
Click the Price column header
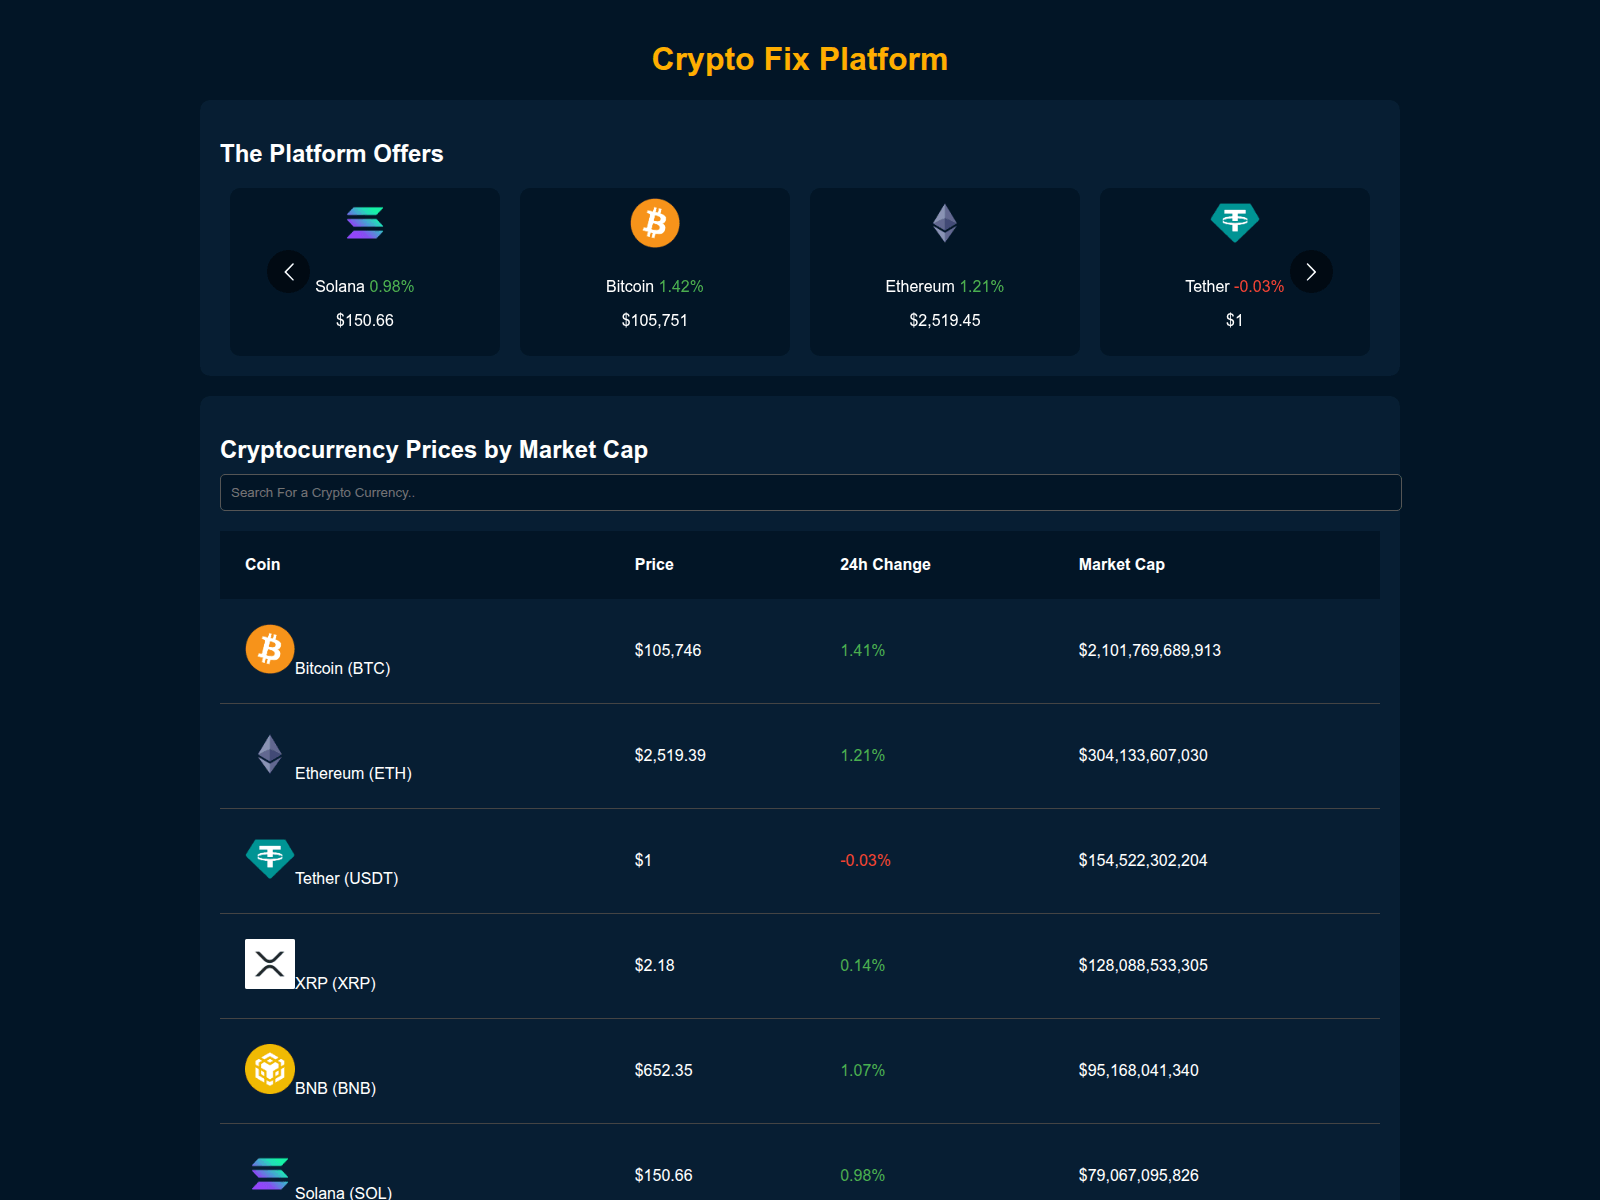[654, 565]
